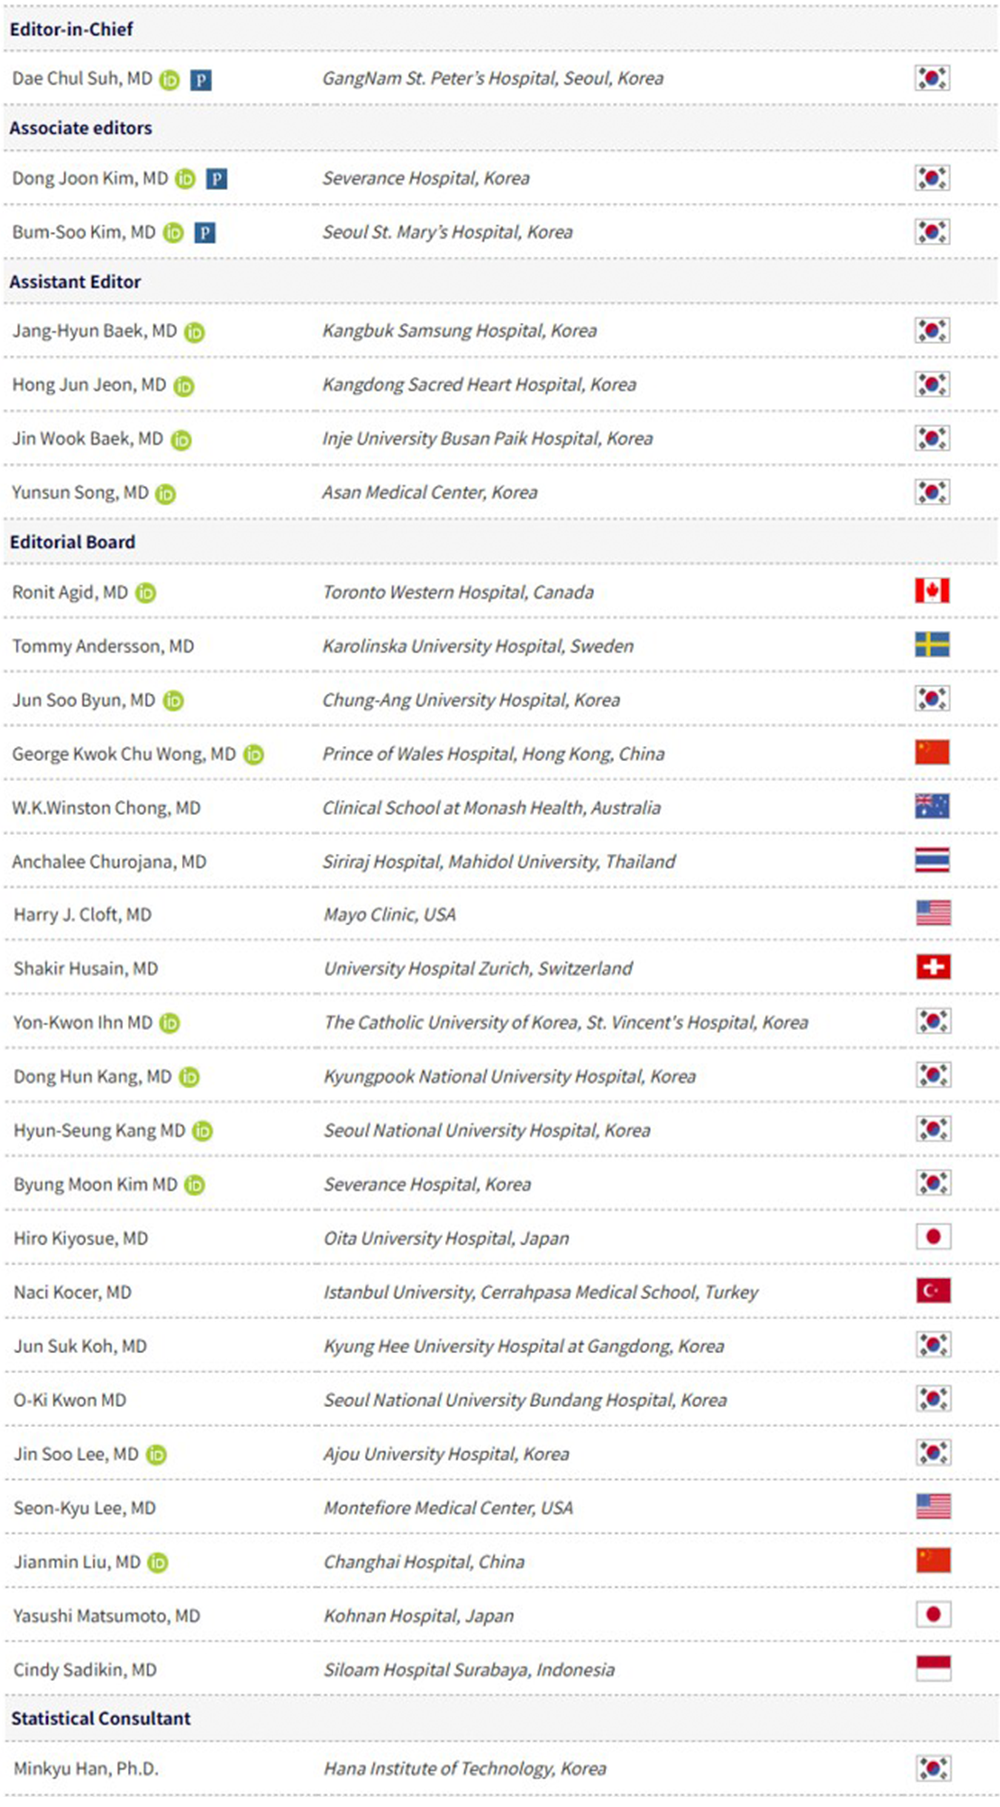Open Dae Chul Suh's ORCID icon

click(x=170, y=80)
